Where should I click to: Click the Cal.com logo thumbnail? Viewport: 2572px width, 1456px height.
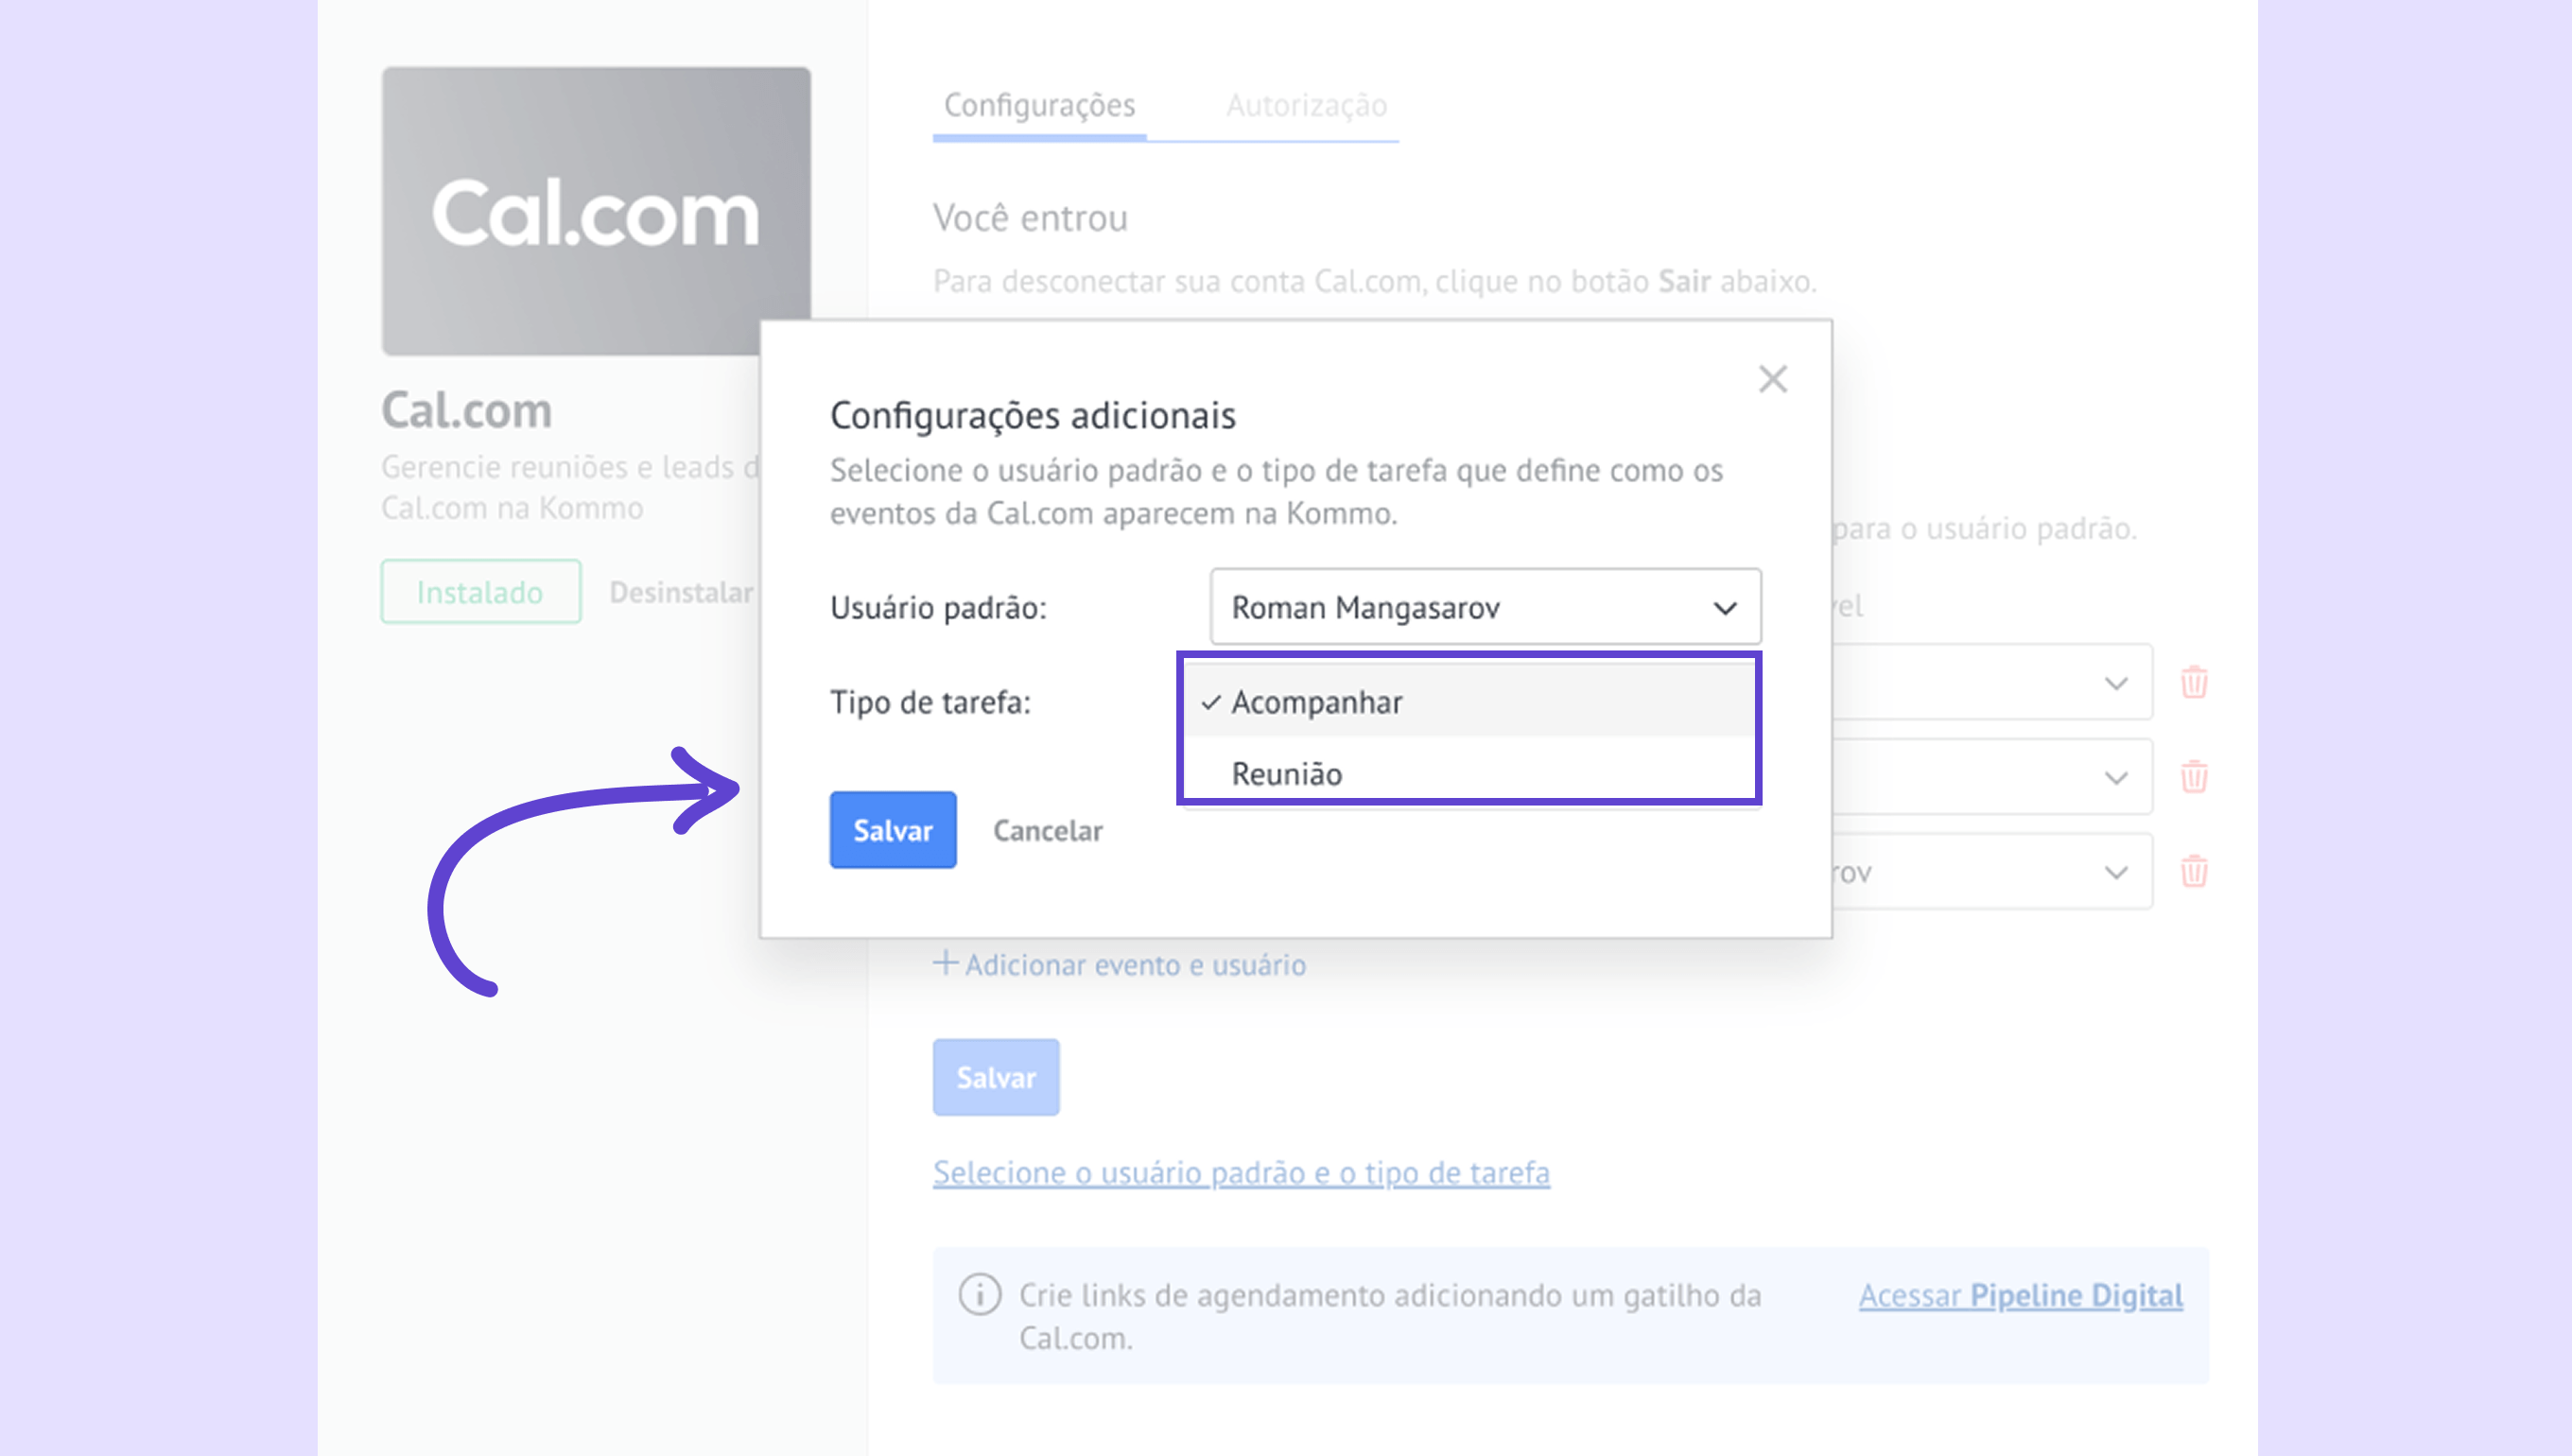coord(596,211)
